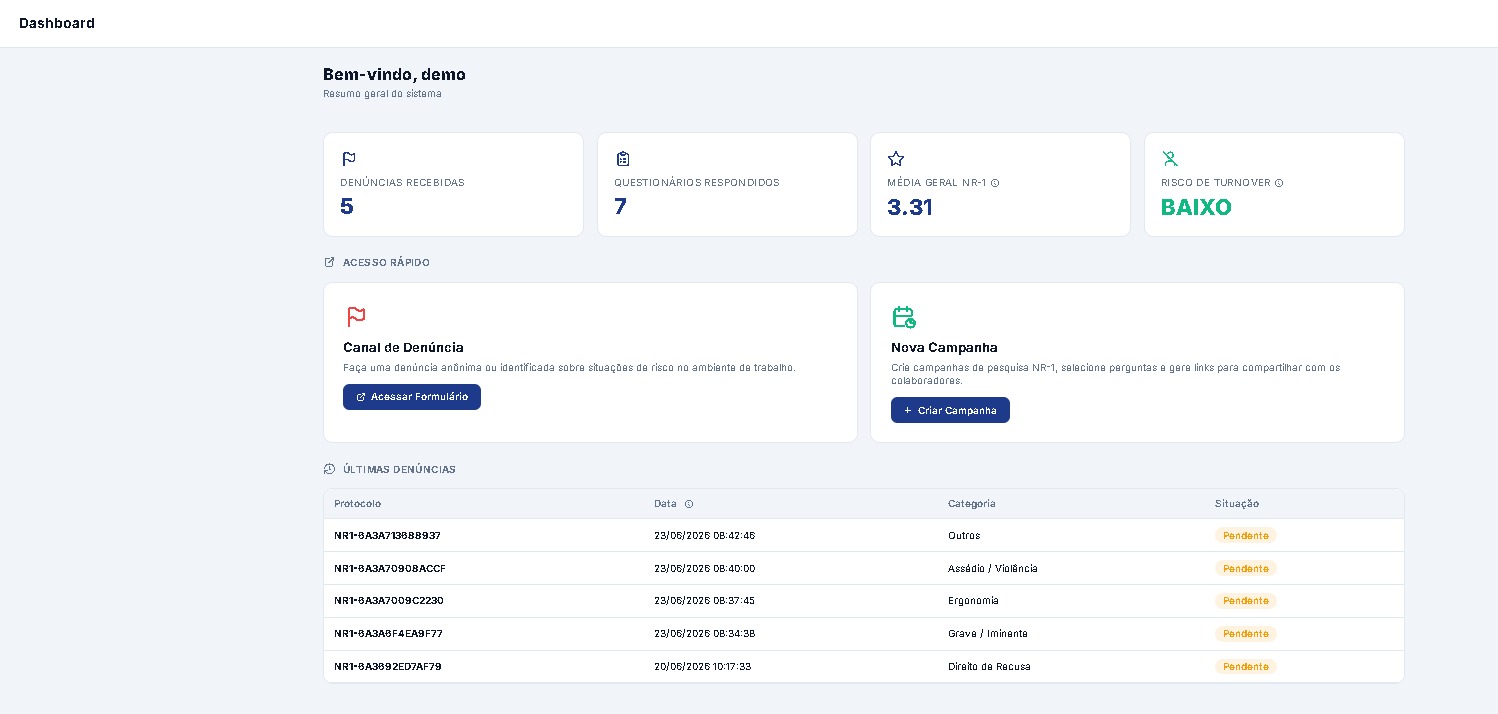Click the BAIXO turnover risk value
1498x714 pixels.
[x=1196, y=207]
